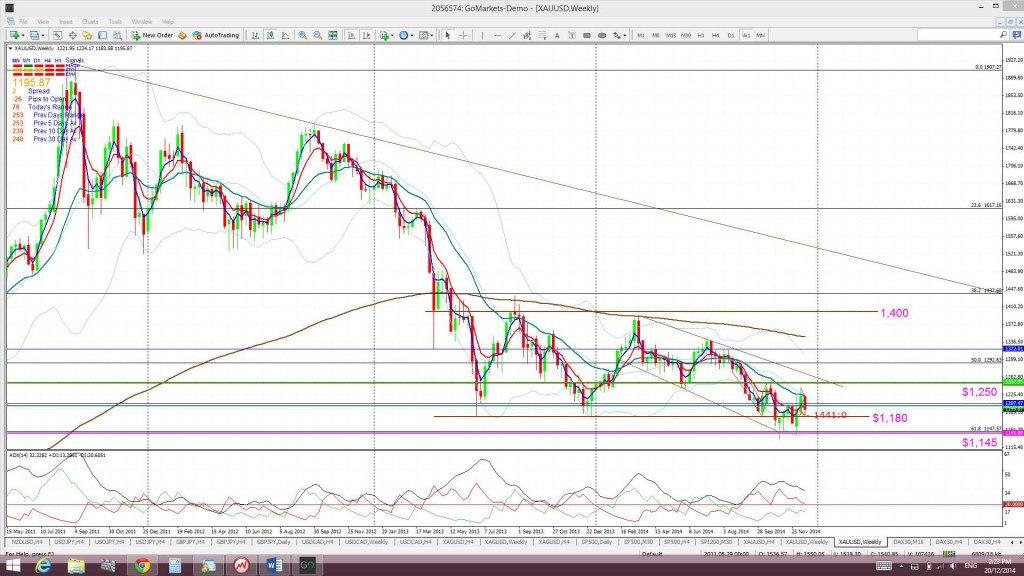Switch to the GBPJPY,Daily chart tab
The image size is (1024, 576).
click(272, 542)
